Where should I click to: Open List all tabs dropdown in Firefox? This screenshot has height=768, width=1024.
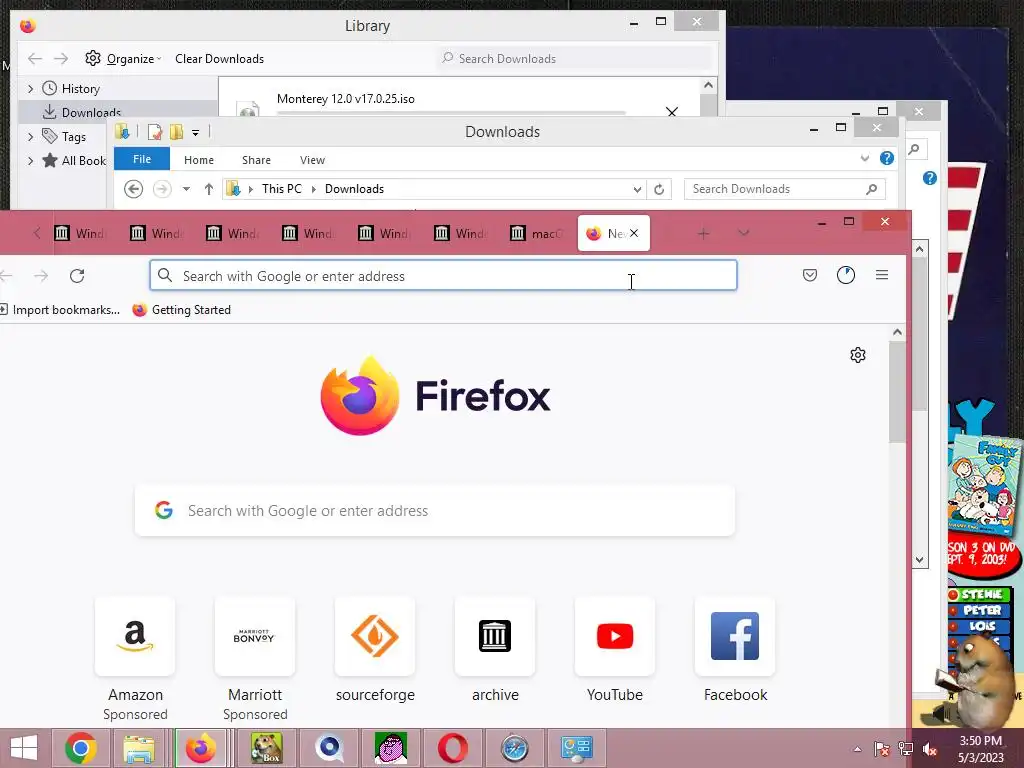coord(743,233)
